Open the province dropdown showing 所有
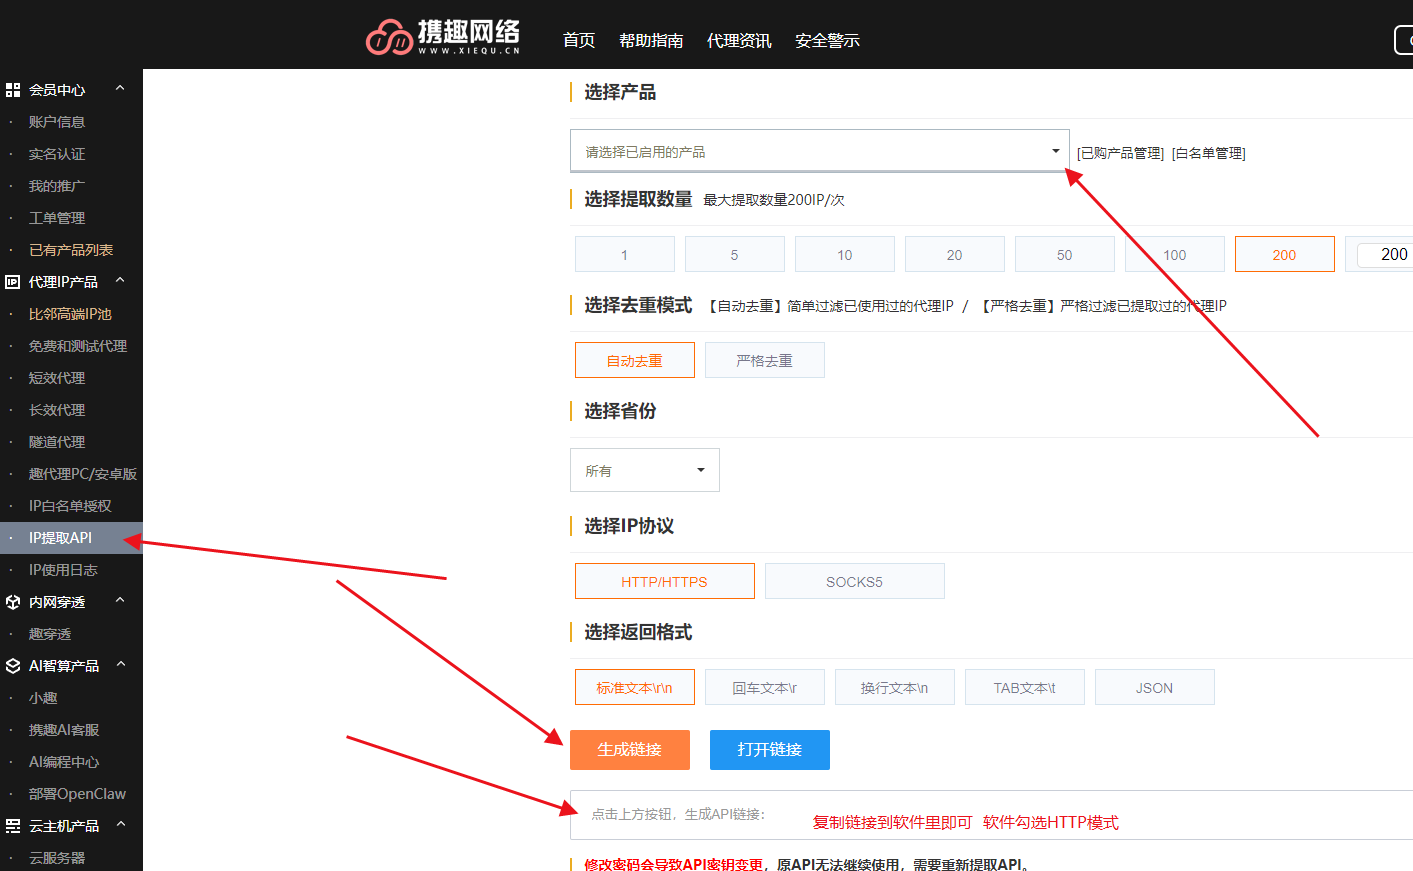Image resolution: width=1413 pixels, height=871 pixels. pos(644,469)
